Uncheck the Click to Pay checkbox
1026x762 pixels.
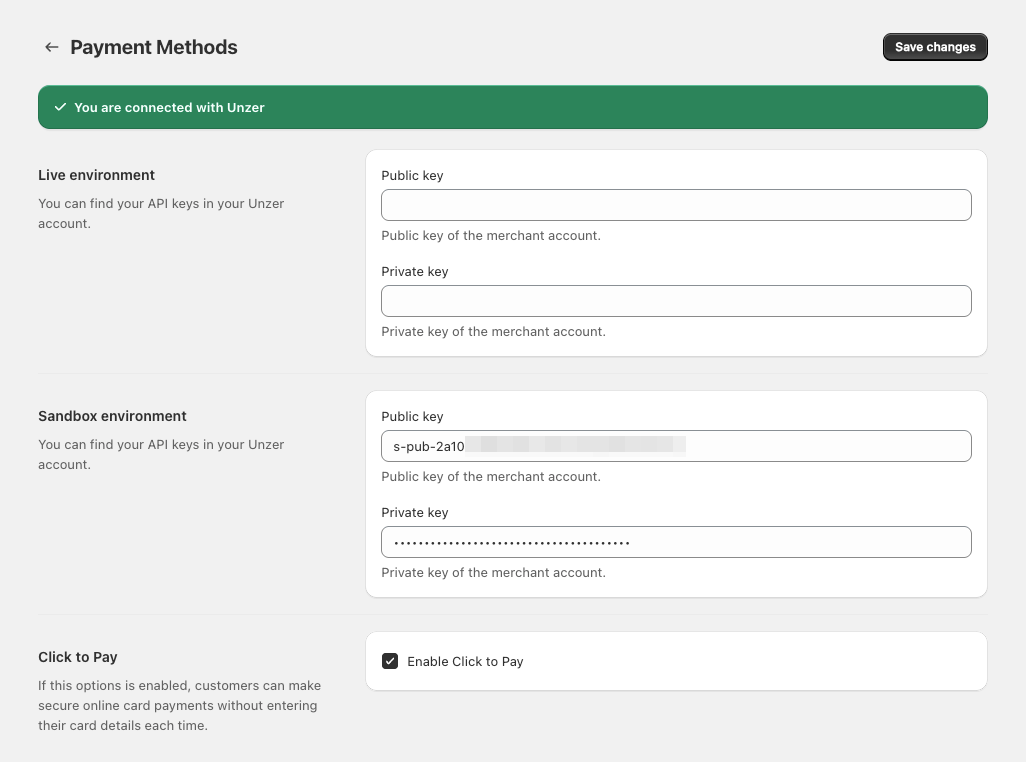pyautogui.click(x=390, y=661)
